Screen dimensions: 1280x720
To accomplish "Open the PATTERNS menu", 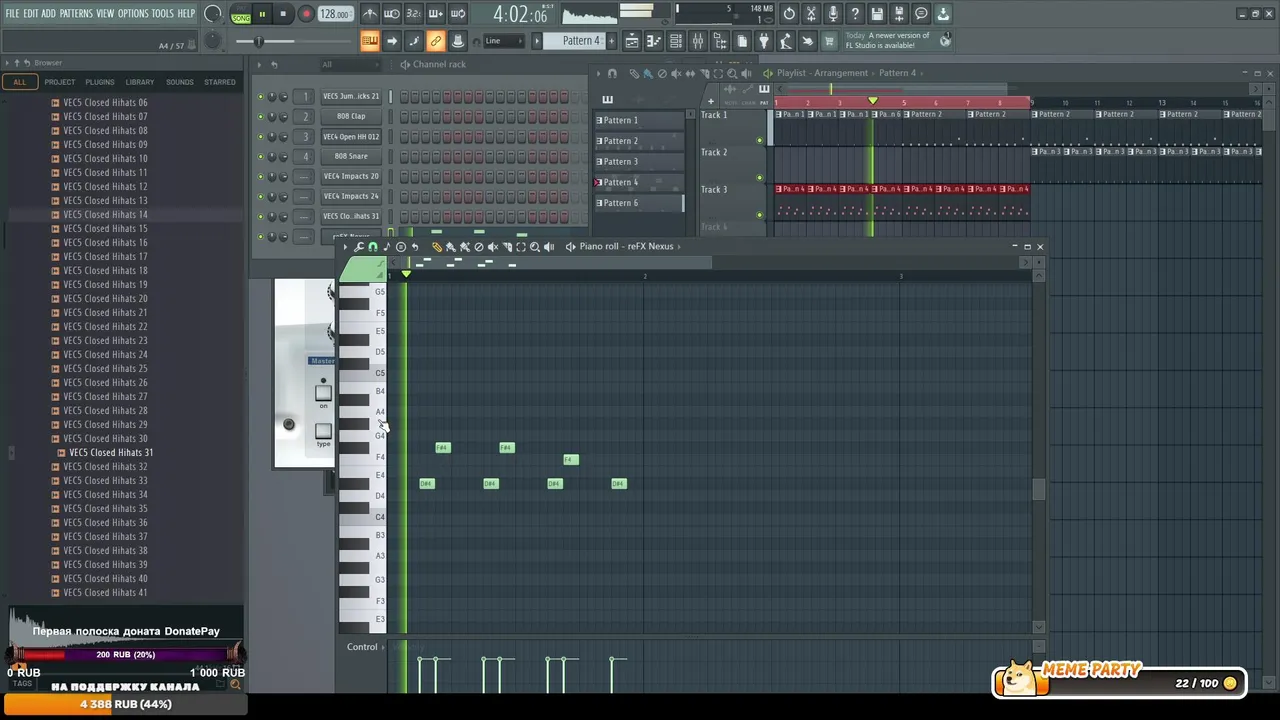I will (76, 14).
